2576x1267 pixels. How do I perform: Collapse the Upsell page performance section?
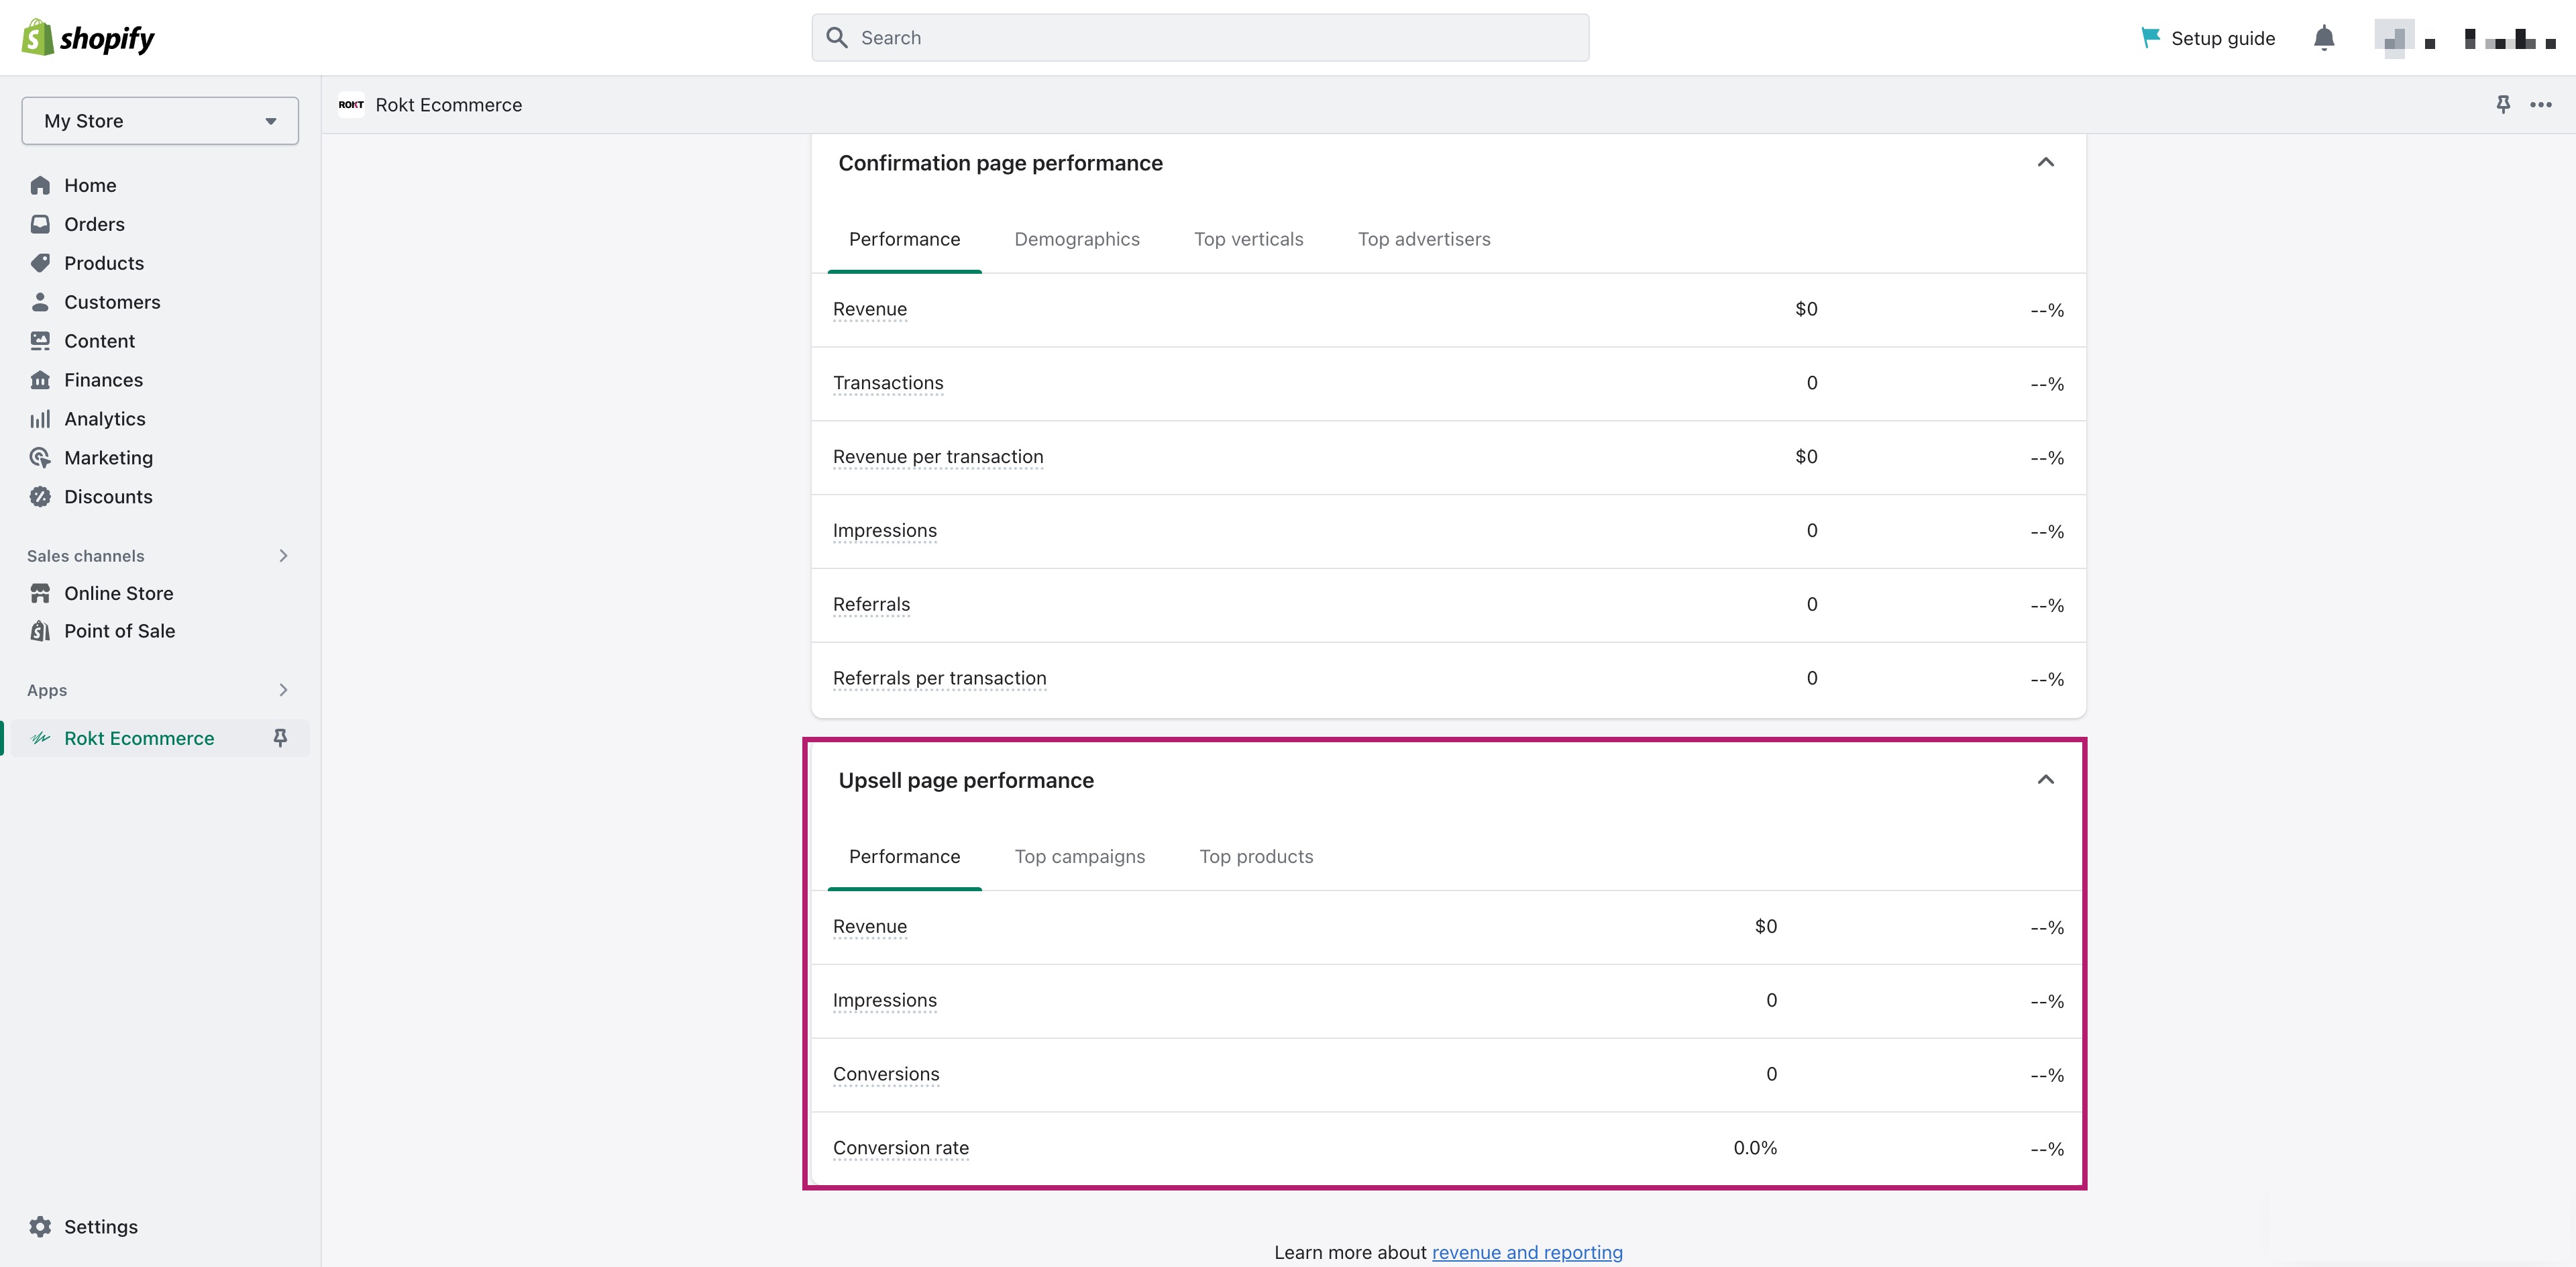coord(2045,779)
